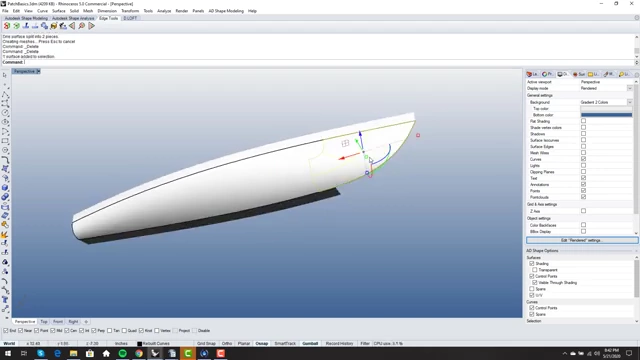Click the blue linked-surfaces icon in the Edge Tools toolbar
This screenshot has height=360, width=640.
(x=44, y=26)
